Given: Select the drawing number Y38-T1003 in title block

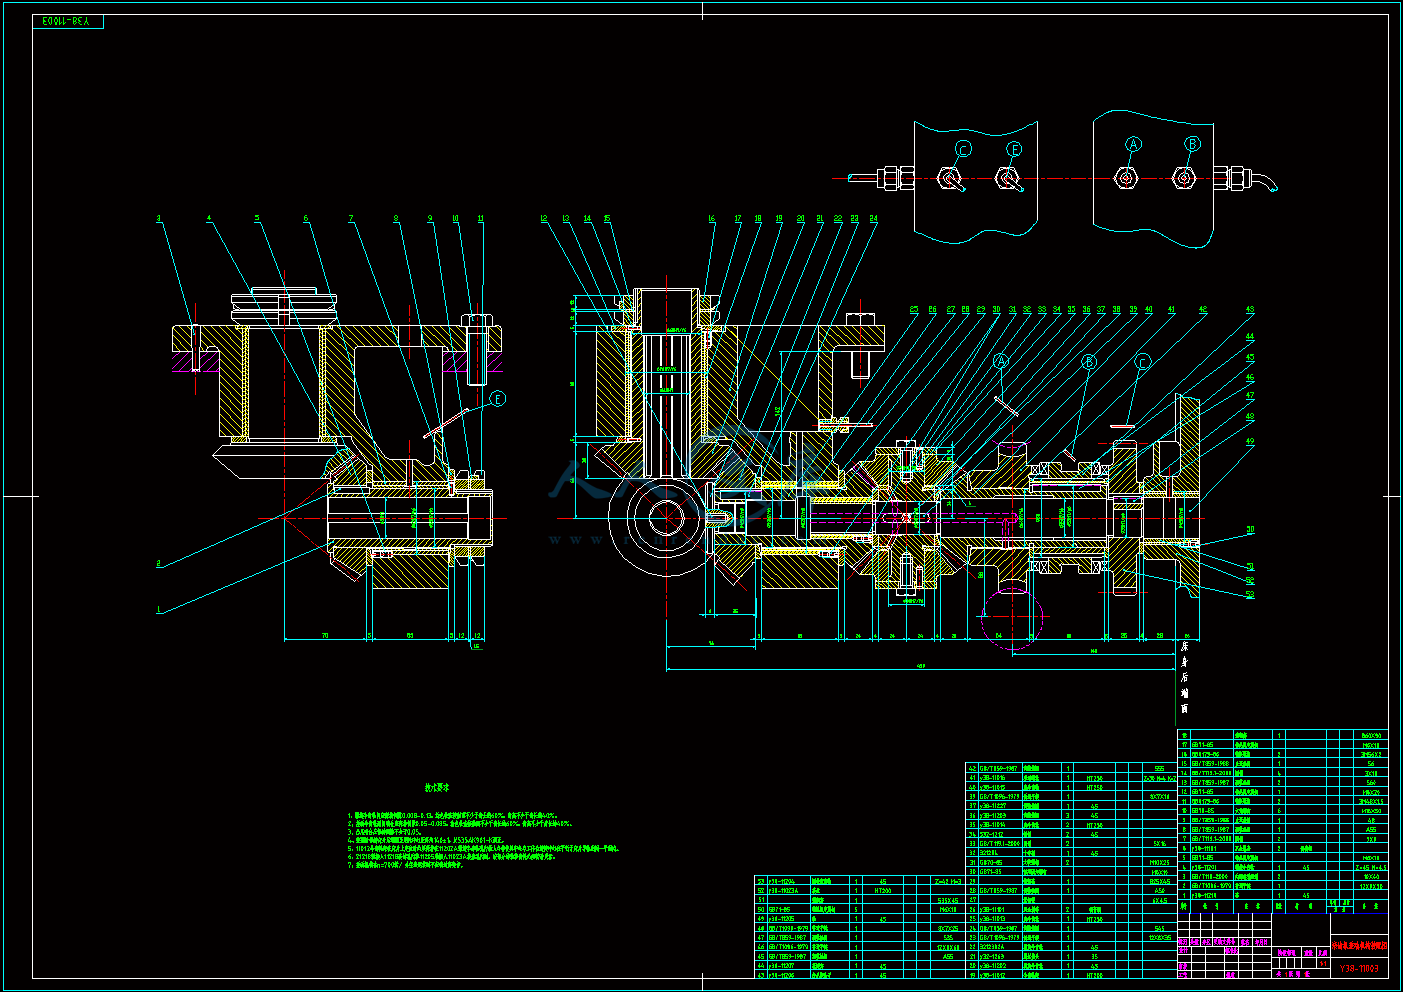Looking at the screenshot, I should click(x=1359, y=968).
